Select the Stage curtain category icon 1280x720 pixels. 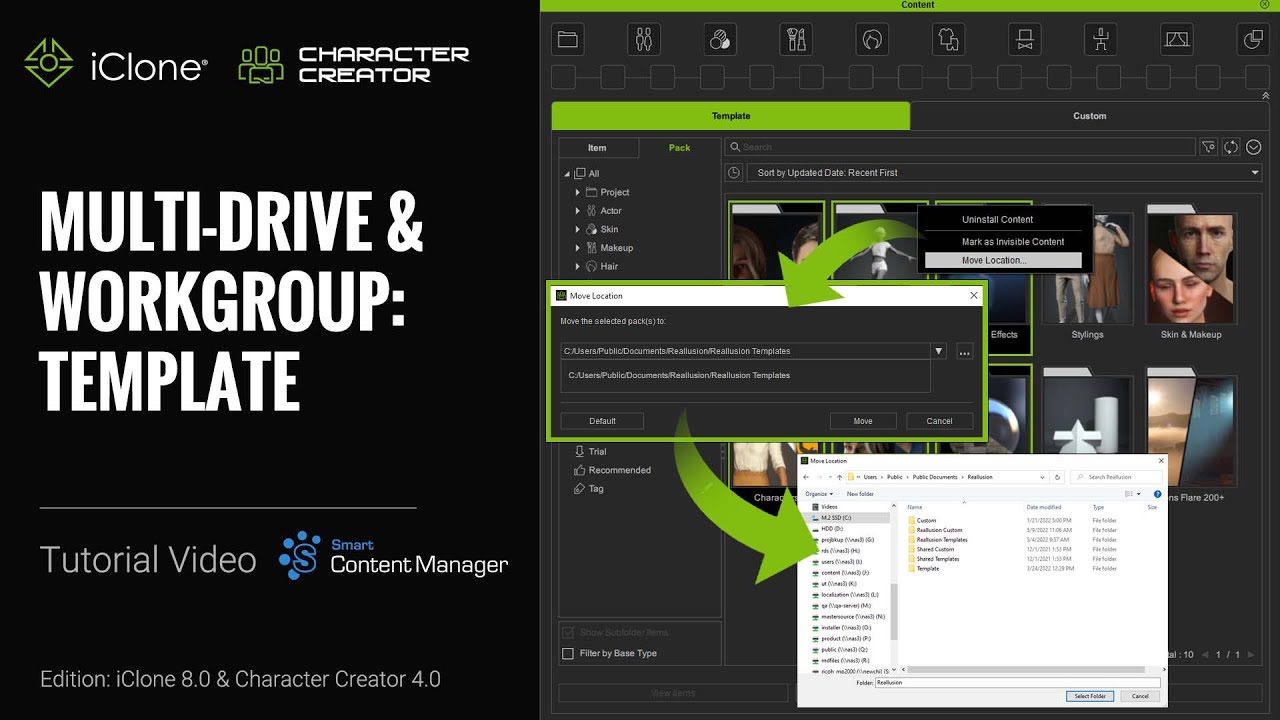point(1176,39)
